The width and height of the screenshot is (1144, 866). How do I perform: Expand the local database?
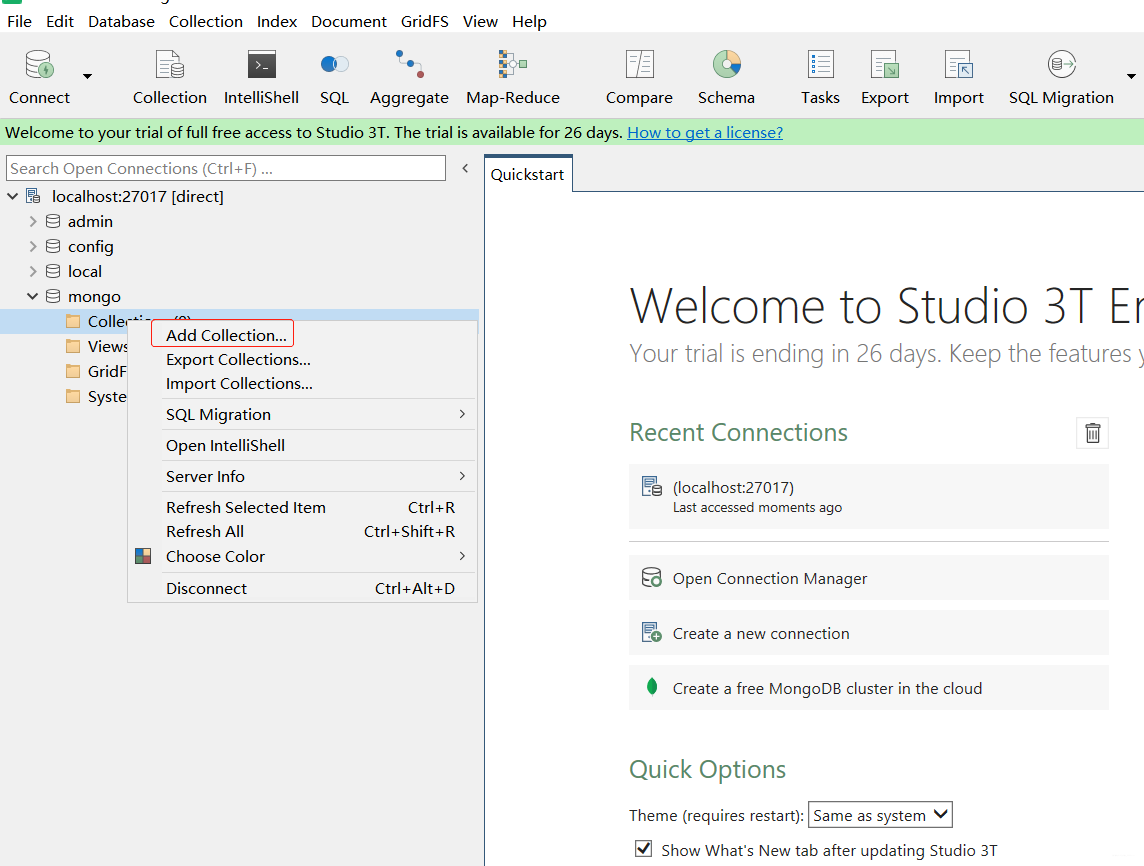(33, 271)
